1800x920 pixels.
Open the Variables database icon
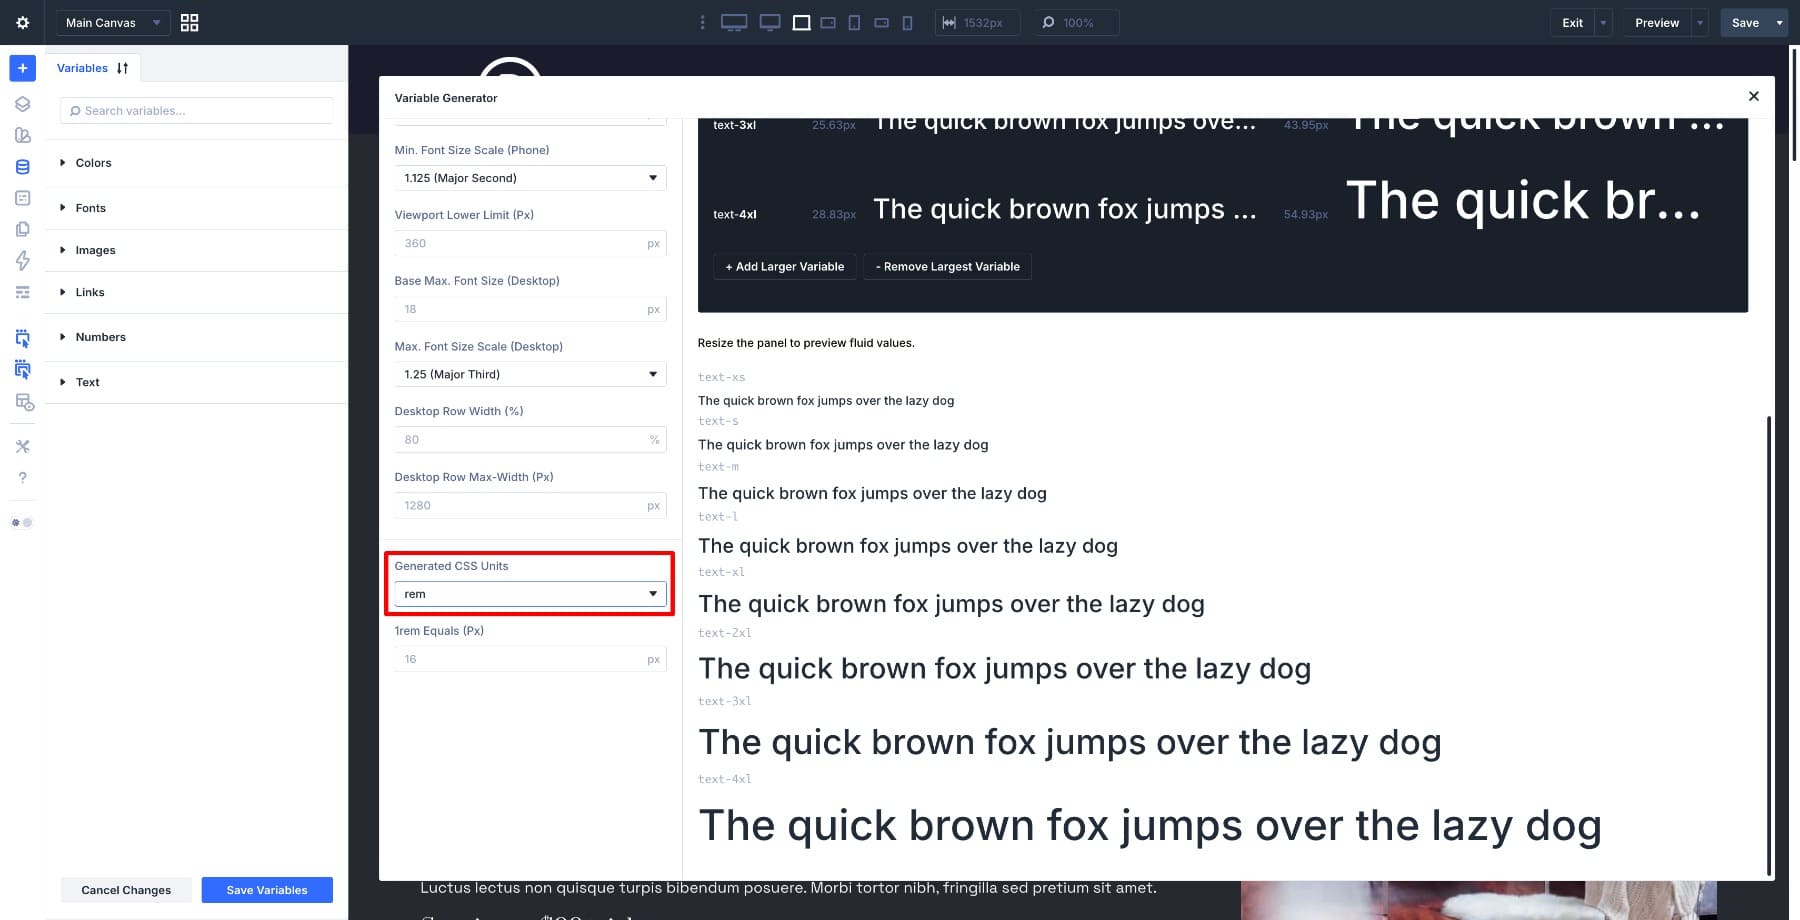coord(22,167)
